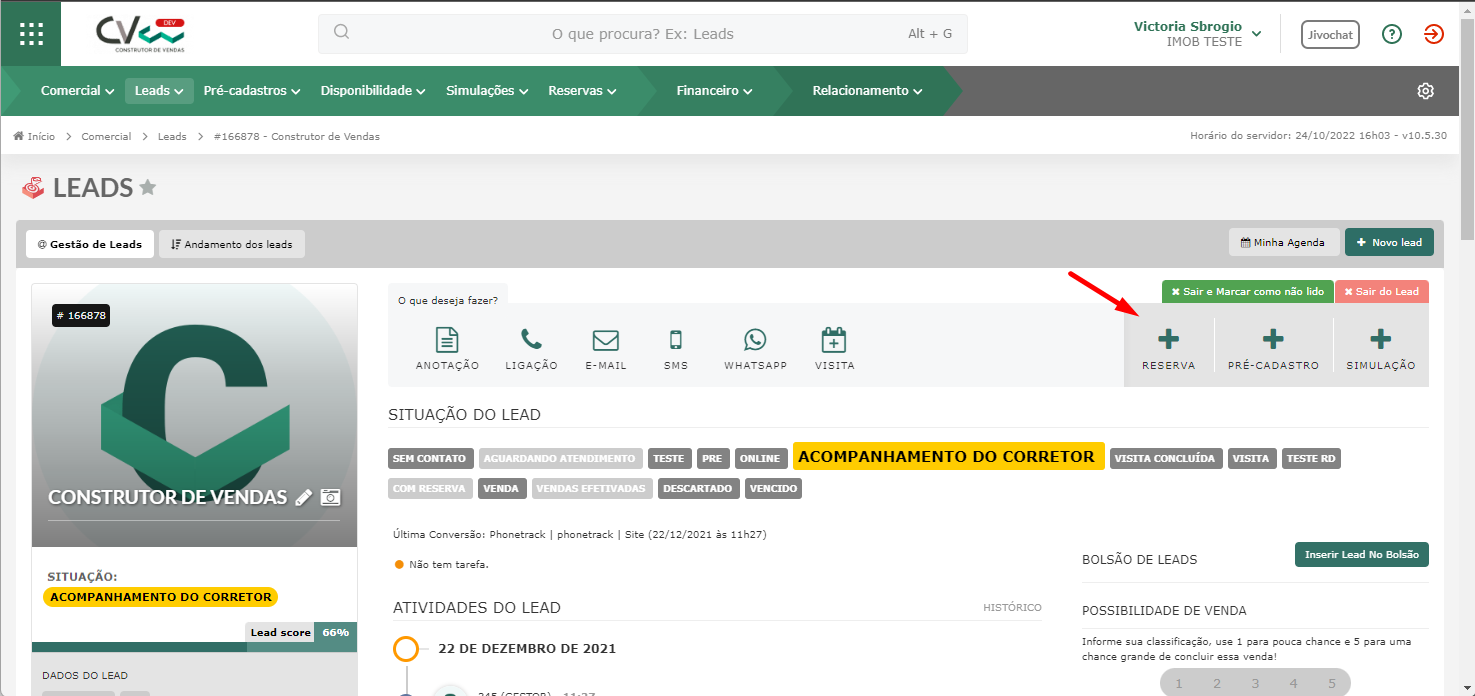Set lead status to DESCARTADO
Viewport: 1475px width, 696px height.
(x=698, y=489)
